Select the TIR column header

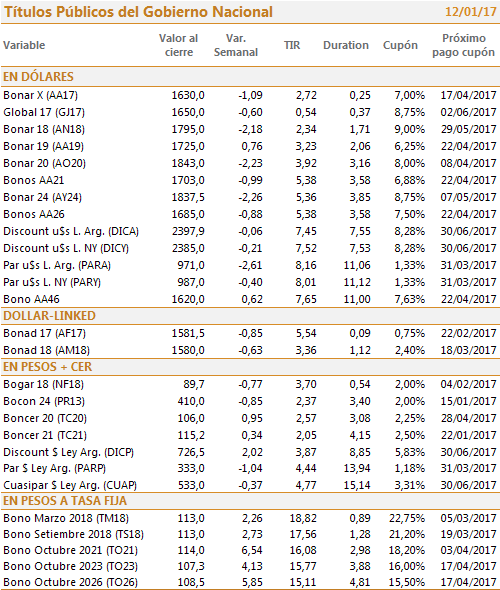coord(292,45)
